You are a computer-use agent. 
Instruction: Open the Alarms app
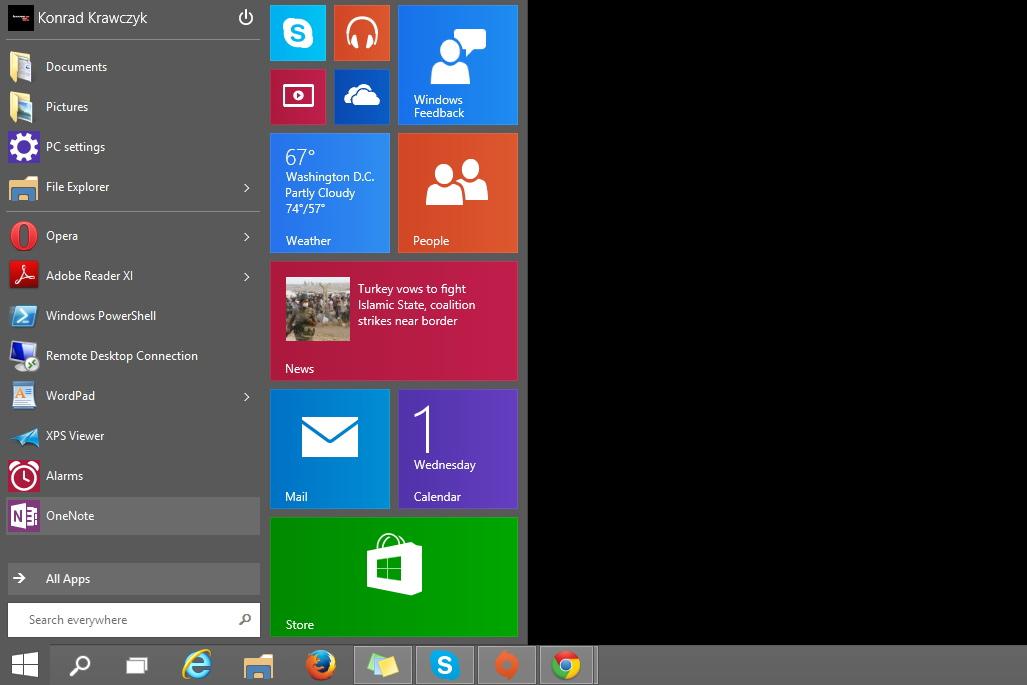click(133, 475)
